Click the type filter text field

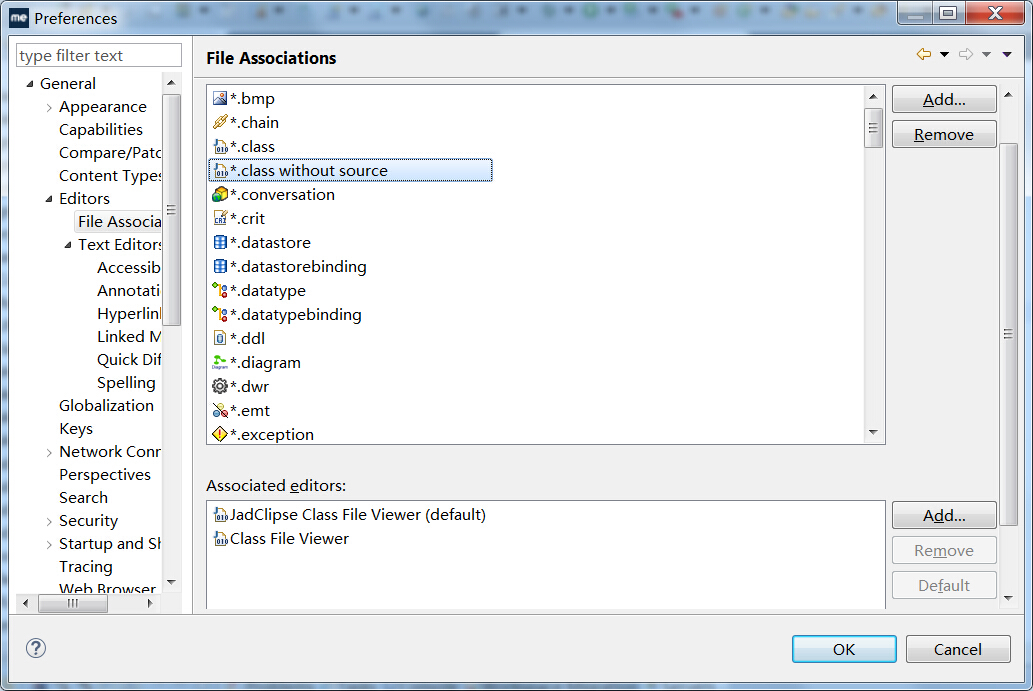pyautogui.click(x=100, y=56)
